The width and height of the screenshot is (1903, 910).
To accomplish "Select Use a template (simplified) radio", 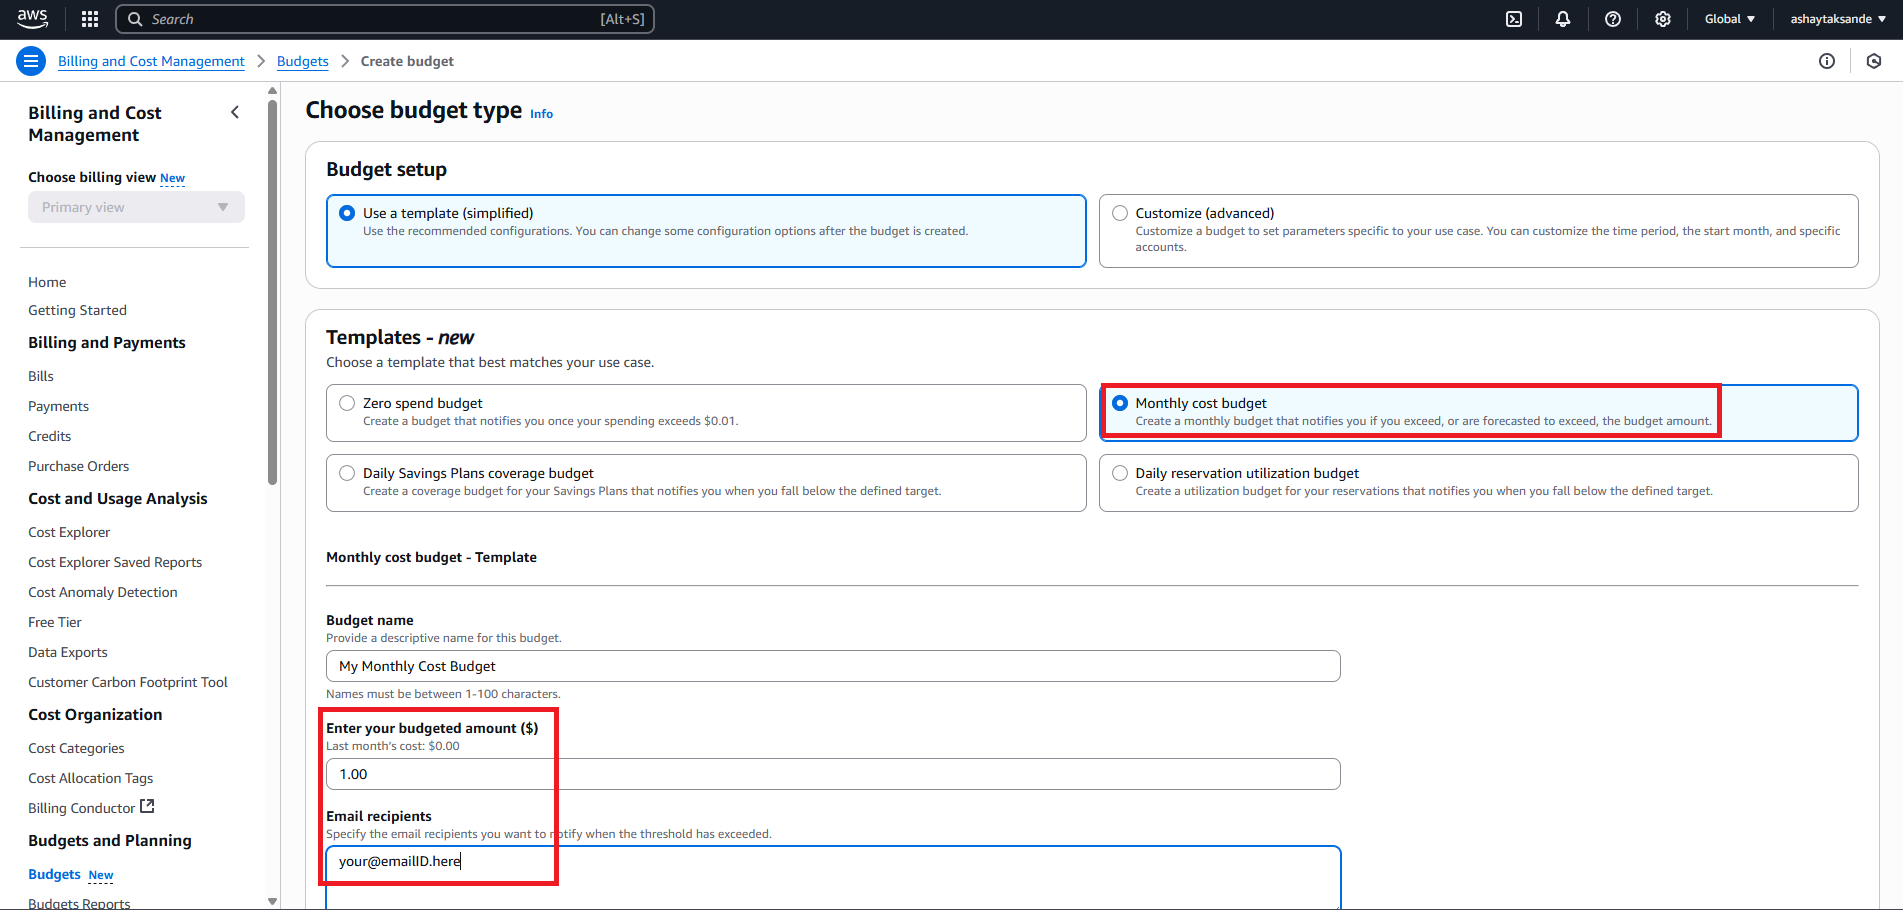I will point(347,213).
